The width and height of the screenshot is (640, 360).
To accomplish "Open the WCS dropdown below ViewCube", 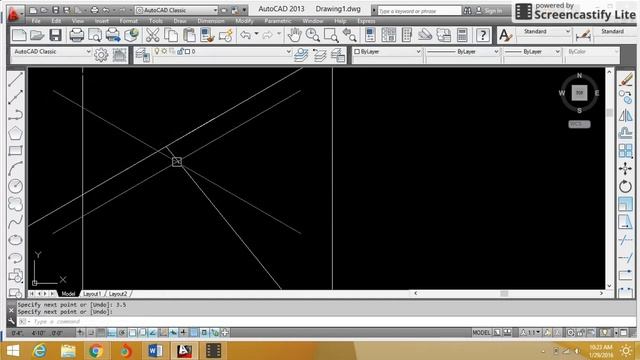I will pyautogui.click(x=579, y=124).
